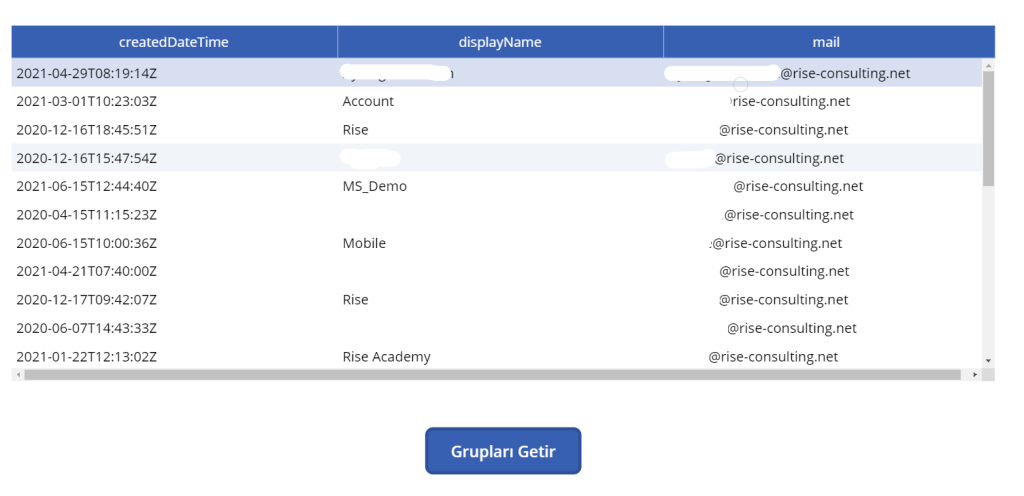Select the mail column header
This screenshot has width=1024, height=496.
826,42
